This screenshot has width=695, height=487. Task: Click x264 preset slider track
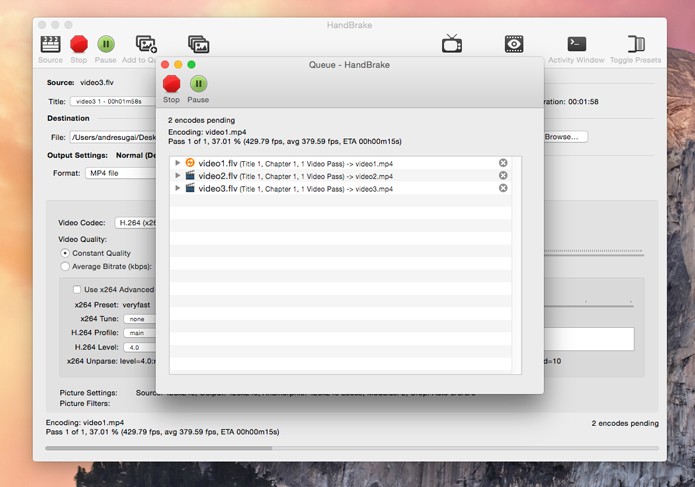coord(589,305)
